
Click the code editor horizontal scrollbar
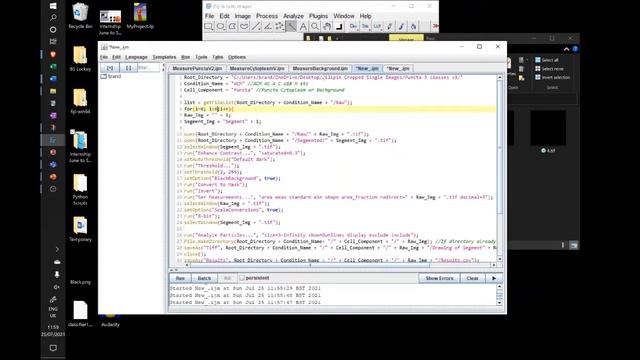click(x=309, y=265)
